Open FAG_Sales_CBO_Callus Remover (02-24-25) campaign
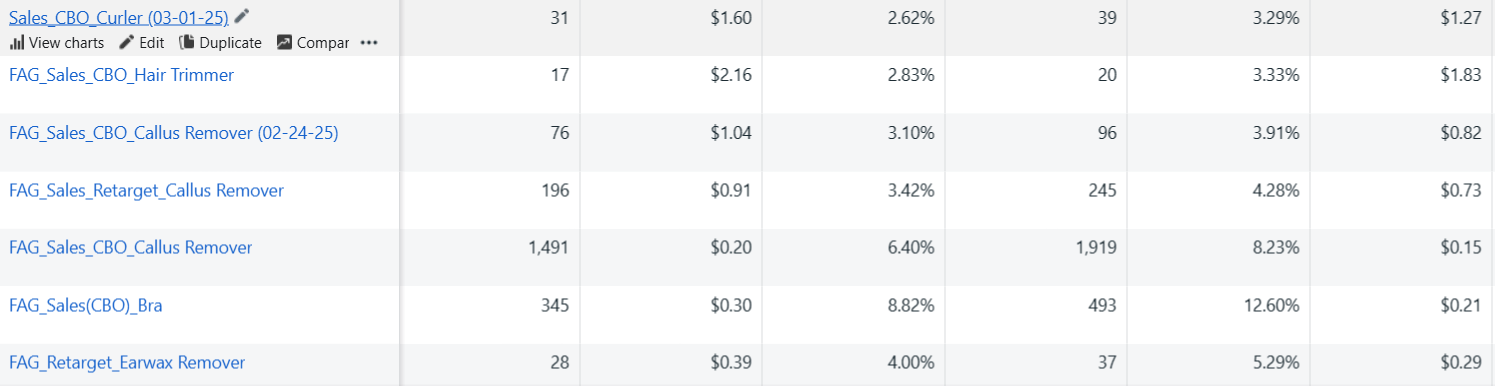The image size is (1495, 386). point(174,133)
